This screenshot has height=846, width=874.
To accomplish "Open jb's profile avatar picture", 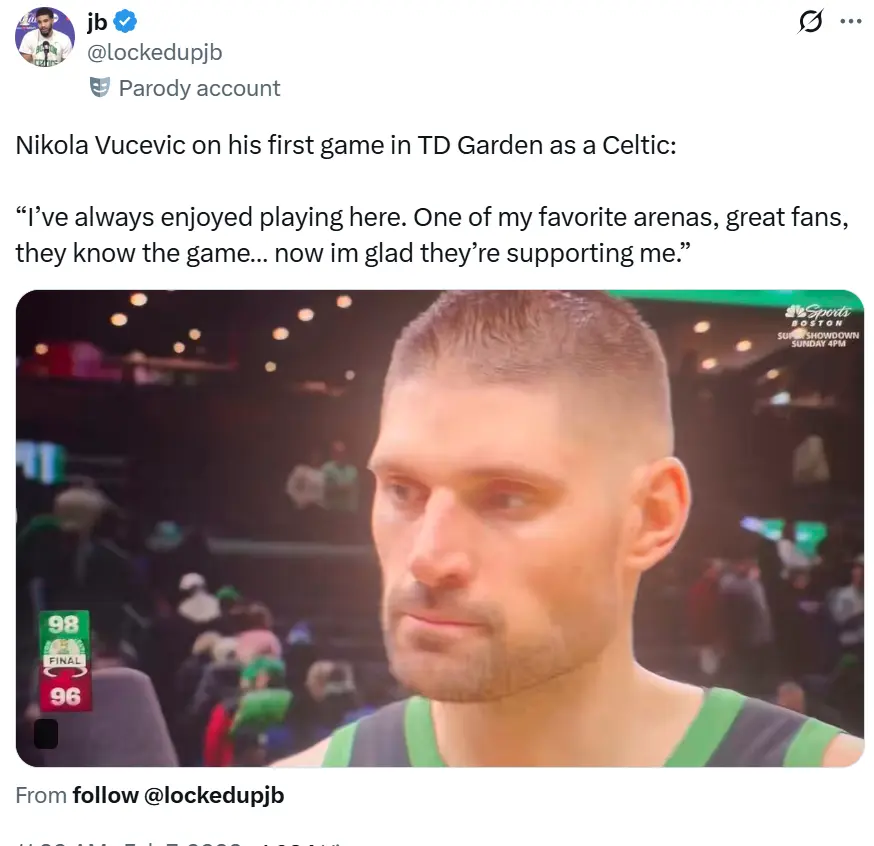I will pyautogui.click(x=45, y=37).
